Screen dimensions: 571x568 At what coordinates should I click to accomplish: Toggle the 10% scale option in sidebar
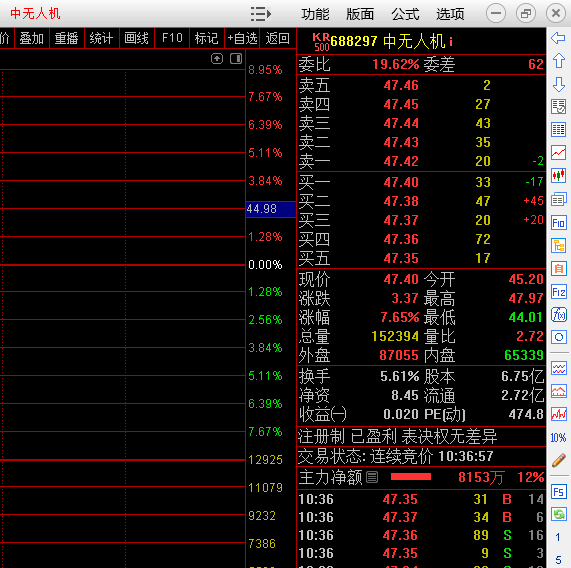click(x=558, y=437)
